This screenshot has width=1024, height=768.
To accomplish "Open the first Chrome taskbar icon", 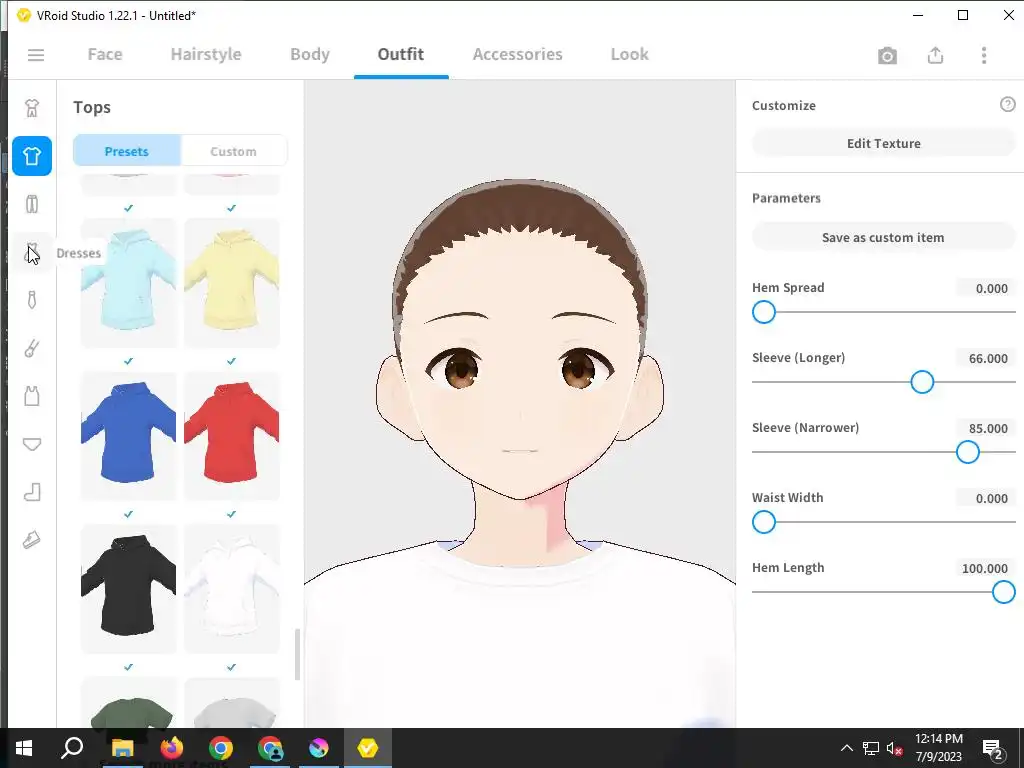I will click(x=221, y=748).
